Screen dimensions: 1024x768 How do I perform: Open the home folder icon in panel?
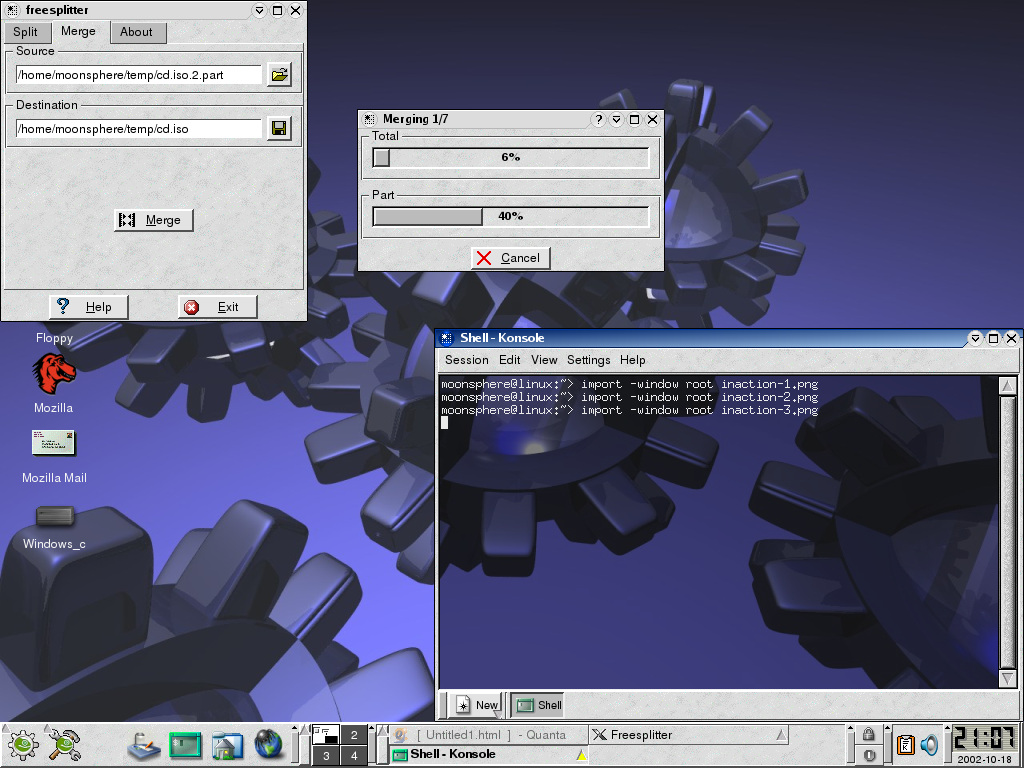tap(226, 745)
